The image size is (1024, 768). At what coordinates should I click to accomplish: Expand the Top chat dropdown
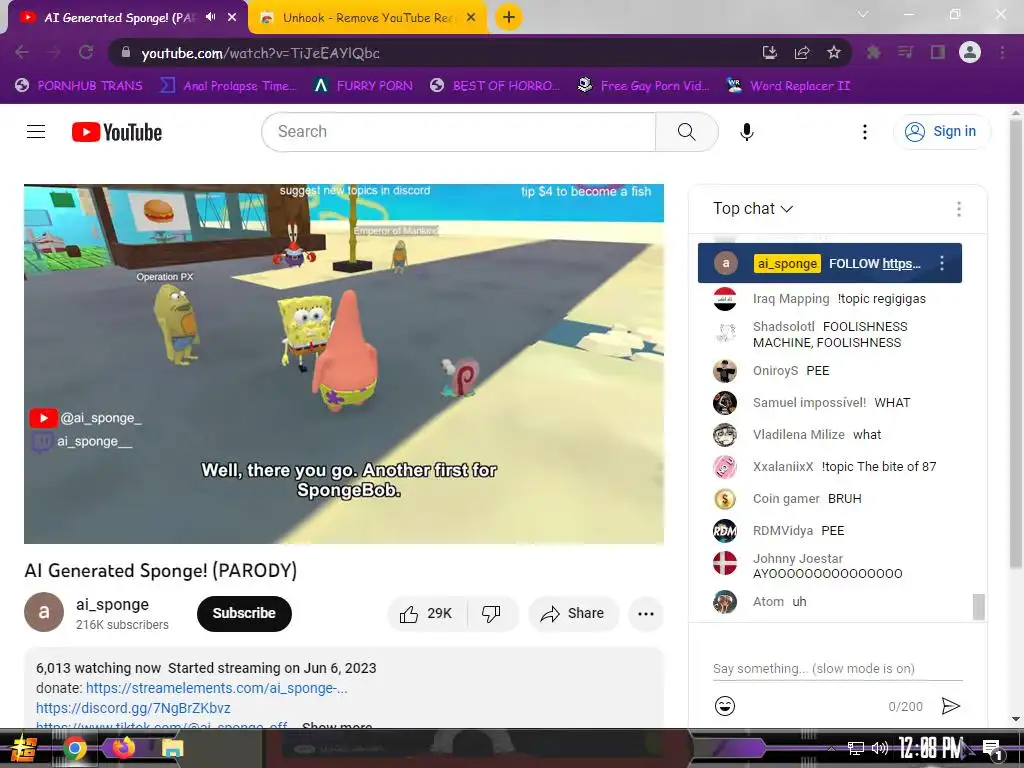pyautogui.click(x=752, y=209)
